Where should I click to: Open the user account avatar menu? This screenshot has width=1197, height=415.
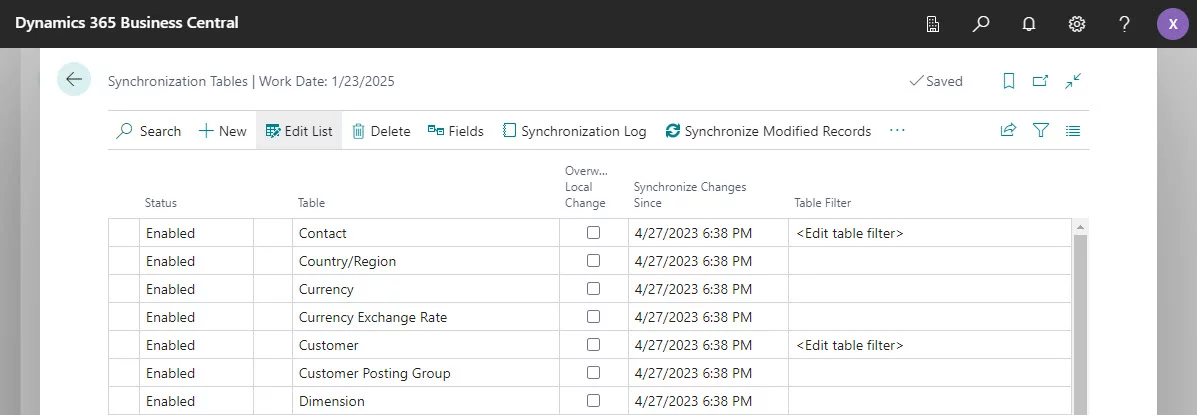click(x=1173, y=24)
